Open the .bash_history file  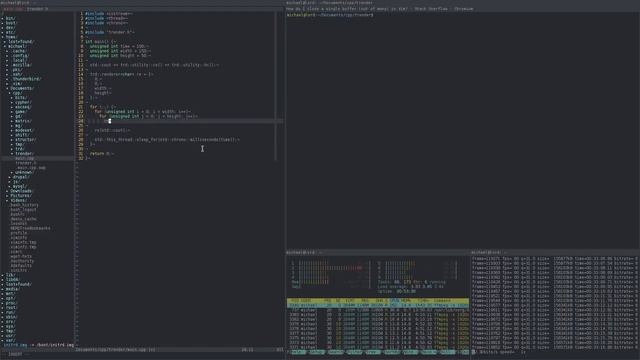click(24, 205)
